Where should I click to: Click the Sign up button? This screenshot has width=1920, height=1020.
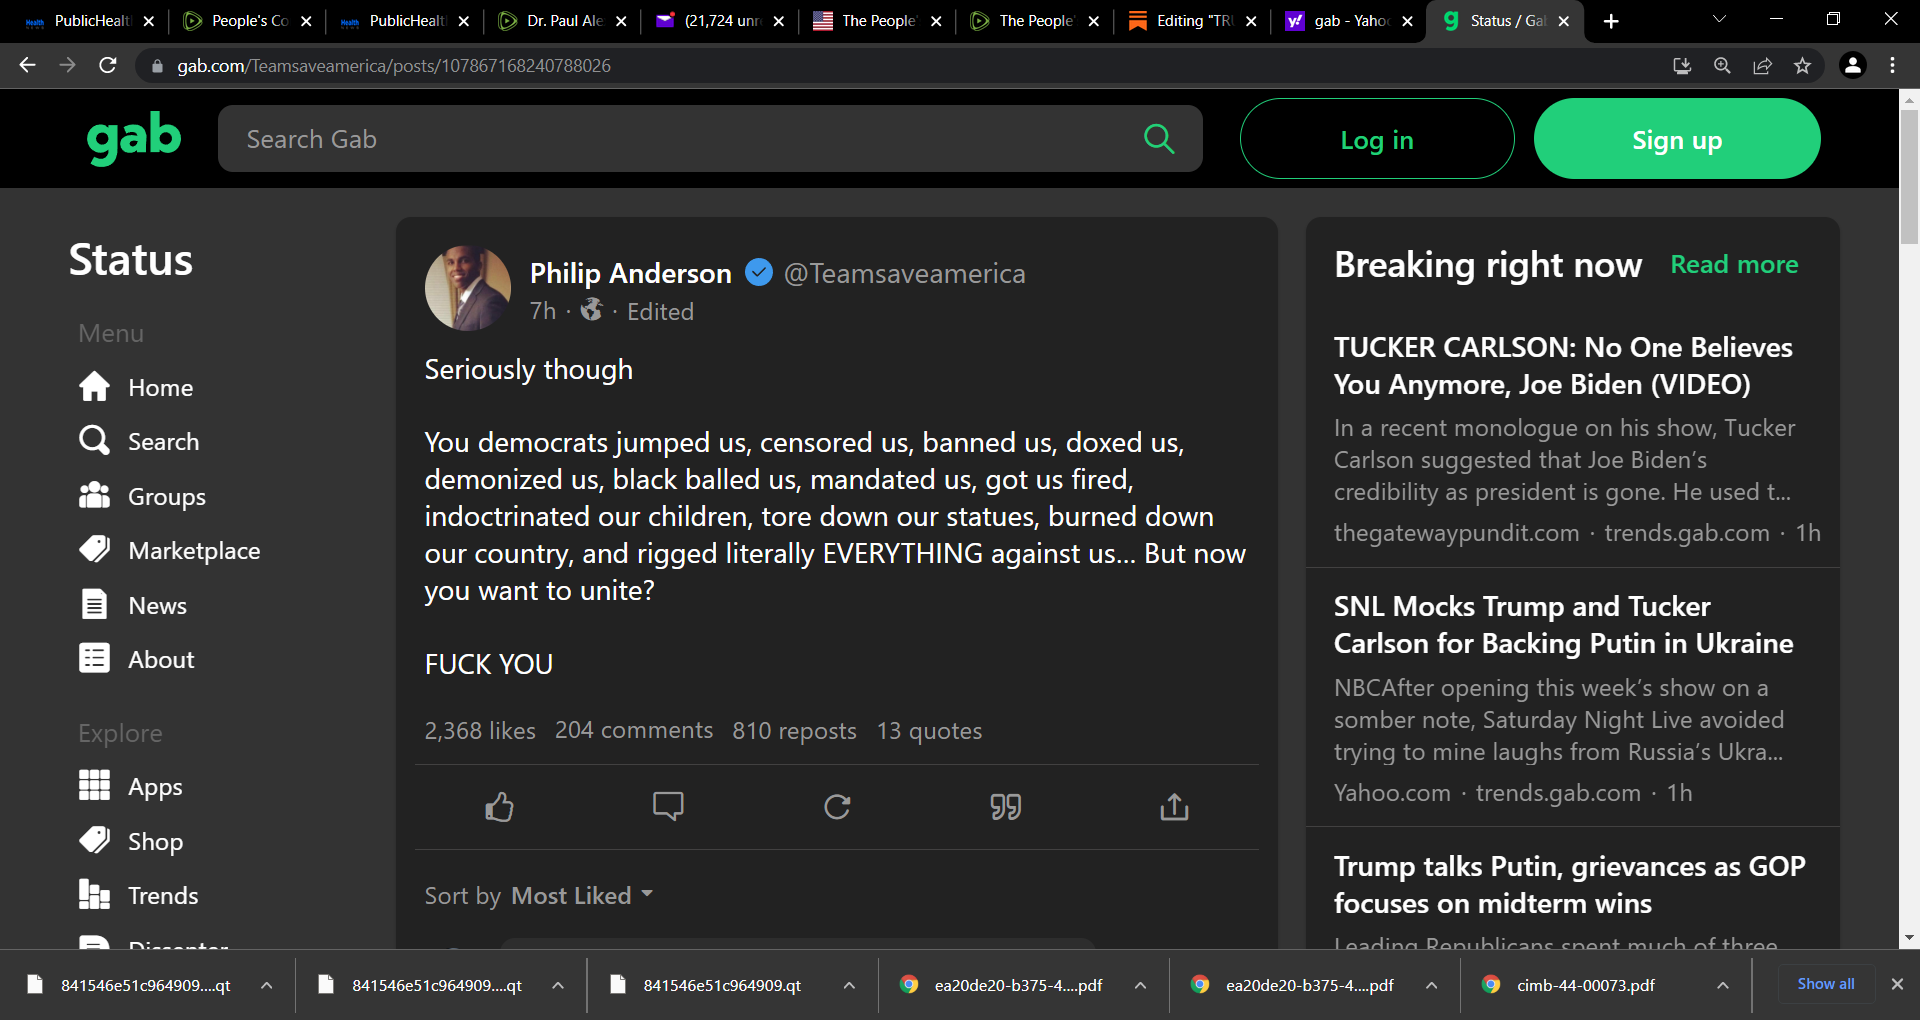[x=1677, y=139]
